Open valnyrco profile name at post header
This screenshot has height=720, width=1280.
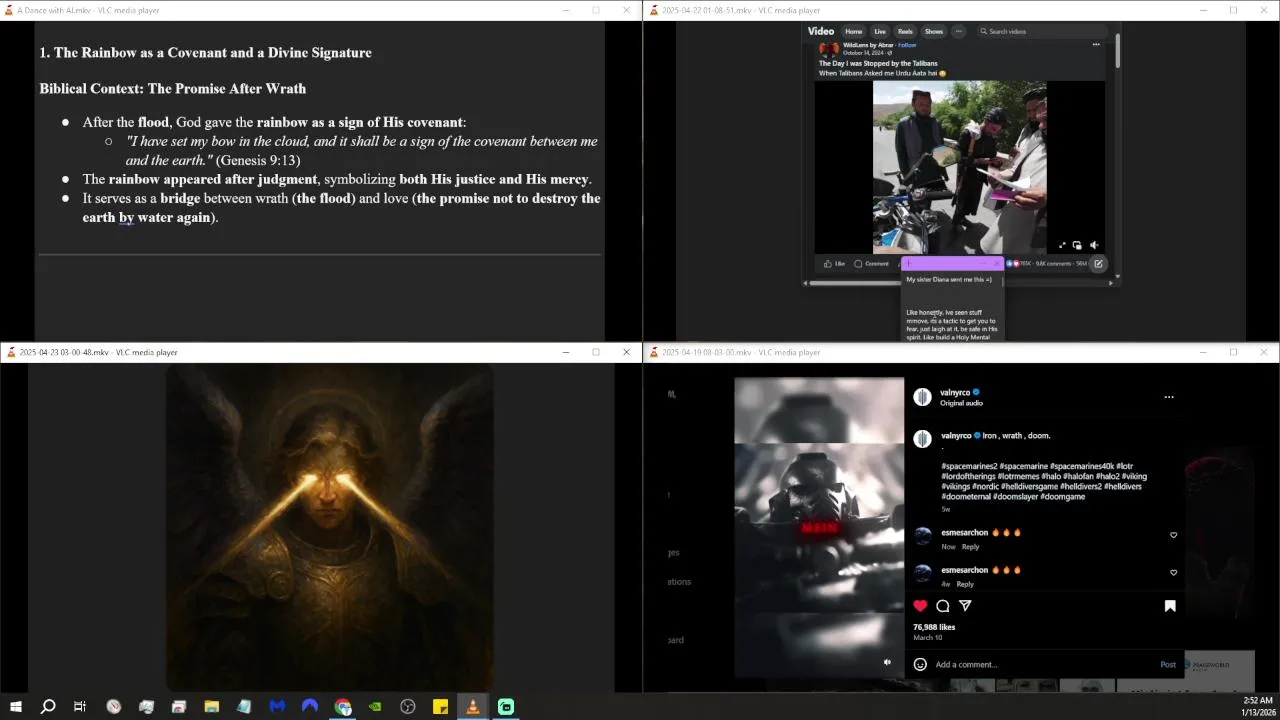[956, 393]
